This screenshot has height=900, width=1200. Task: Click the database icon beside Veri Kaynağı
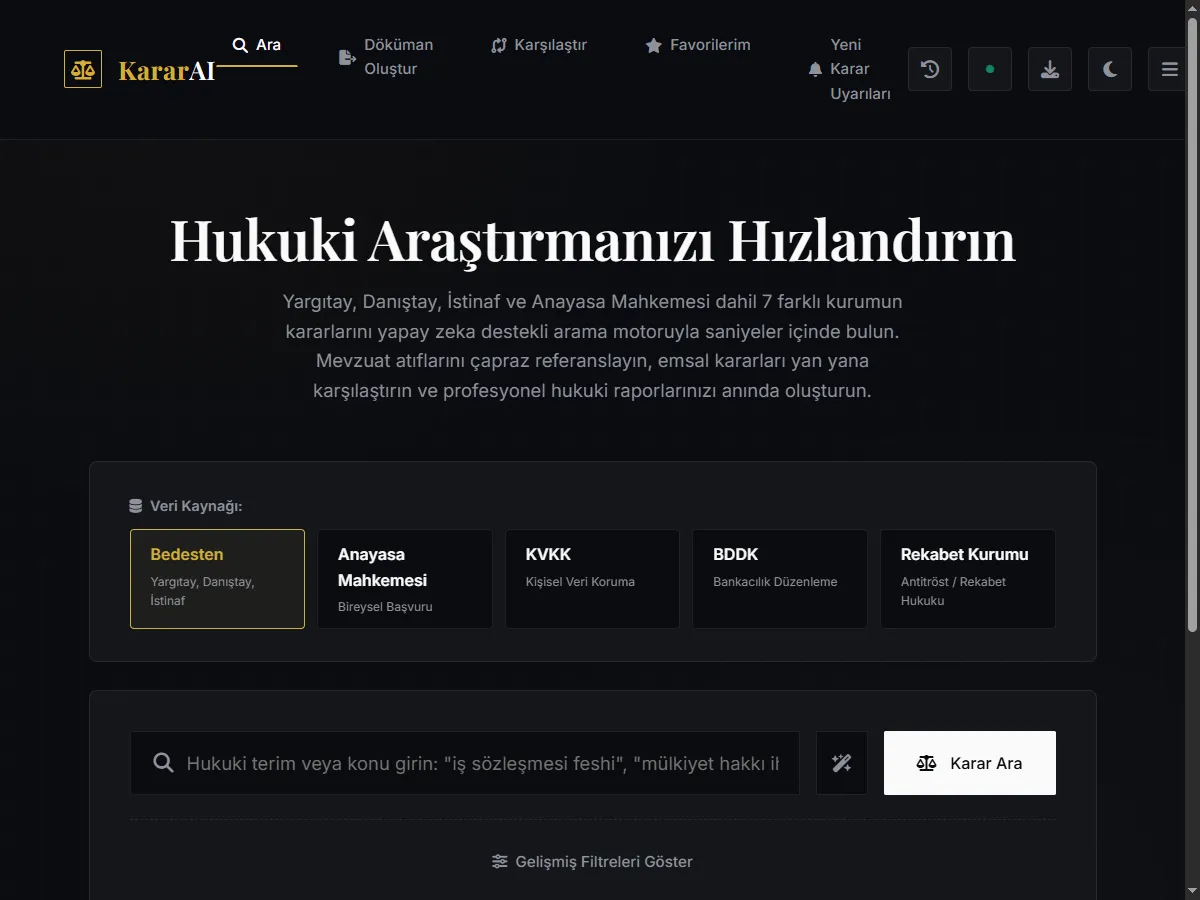pos(136,506)
